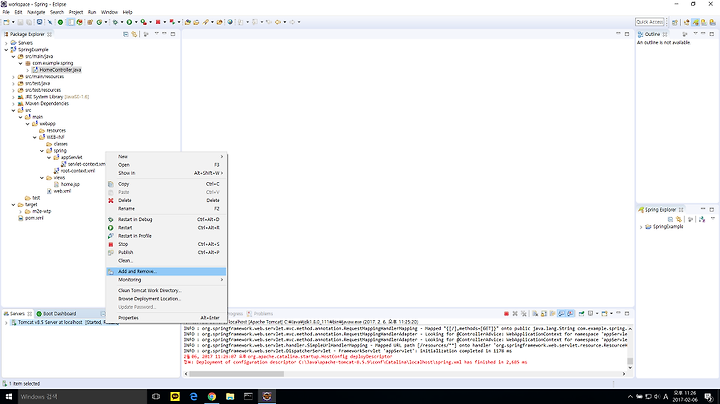Click the console horizontal scrollbar thumb
720x404 pixels.
tap(236, 374)
